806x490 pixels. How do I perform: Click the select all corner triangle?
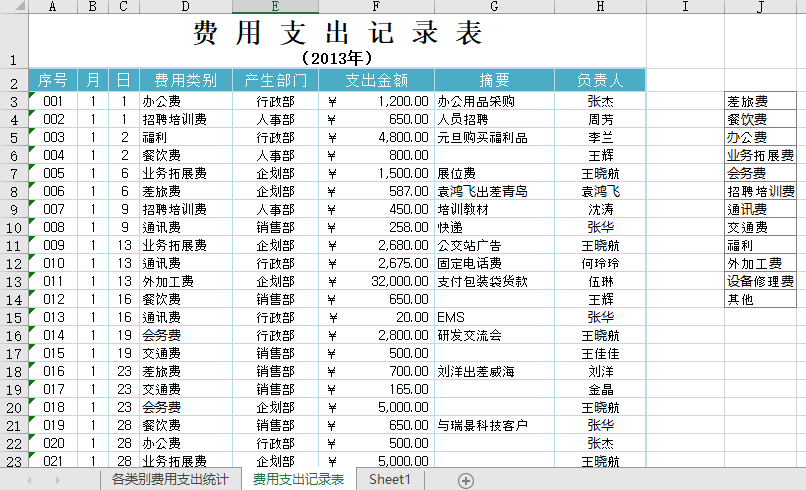point(14,7)
